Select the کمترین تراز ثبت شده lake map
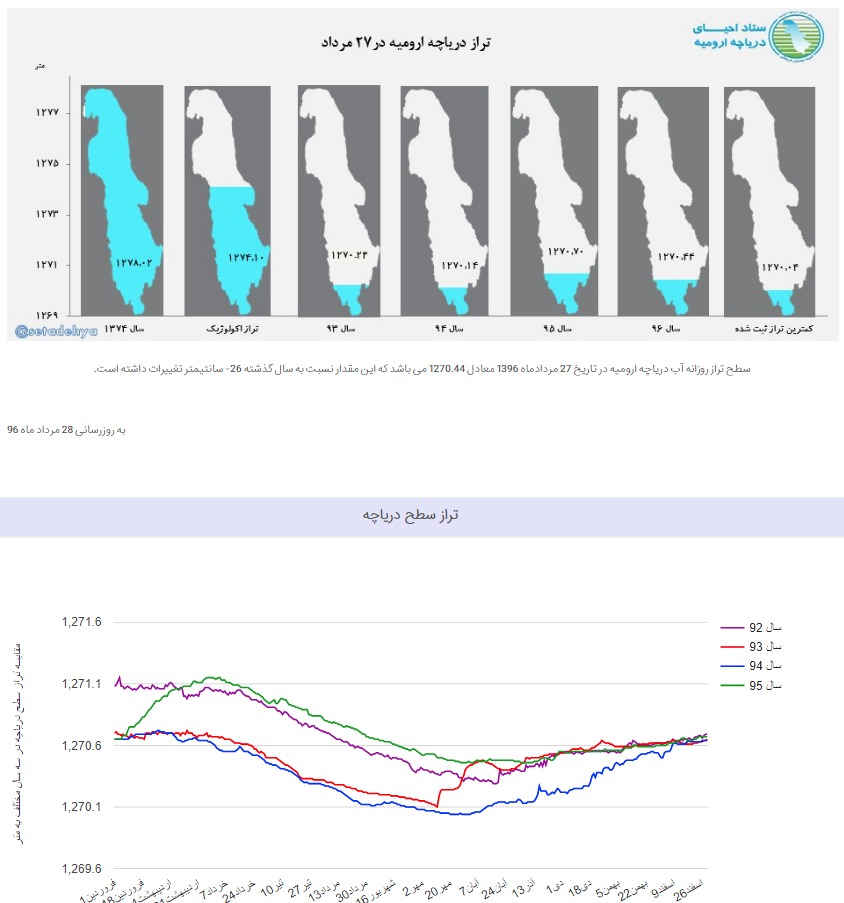Viewport: 844px width, 903px height. click(x=769, y=200)
